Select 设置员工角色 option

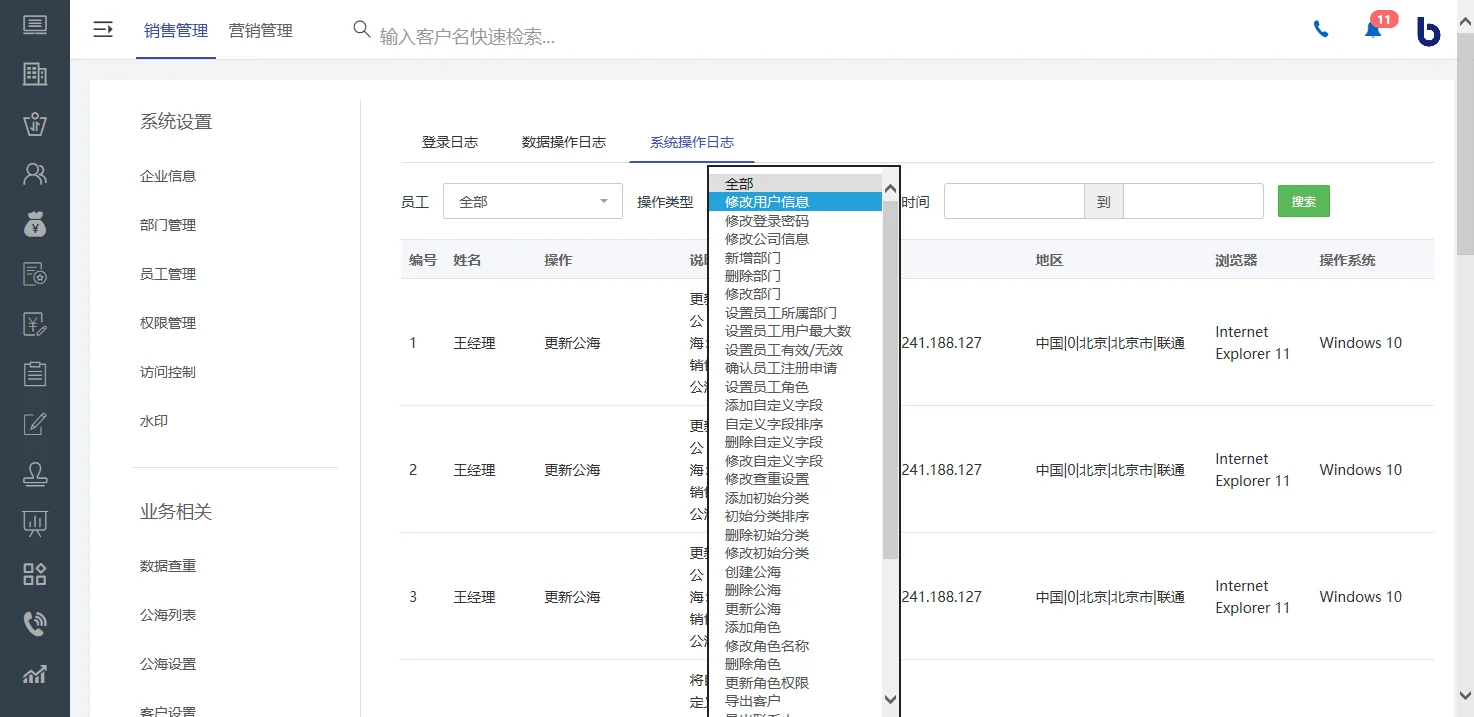click(795, 387)
